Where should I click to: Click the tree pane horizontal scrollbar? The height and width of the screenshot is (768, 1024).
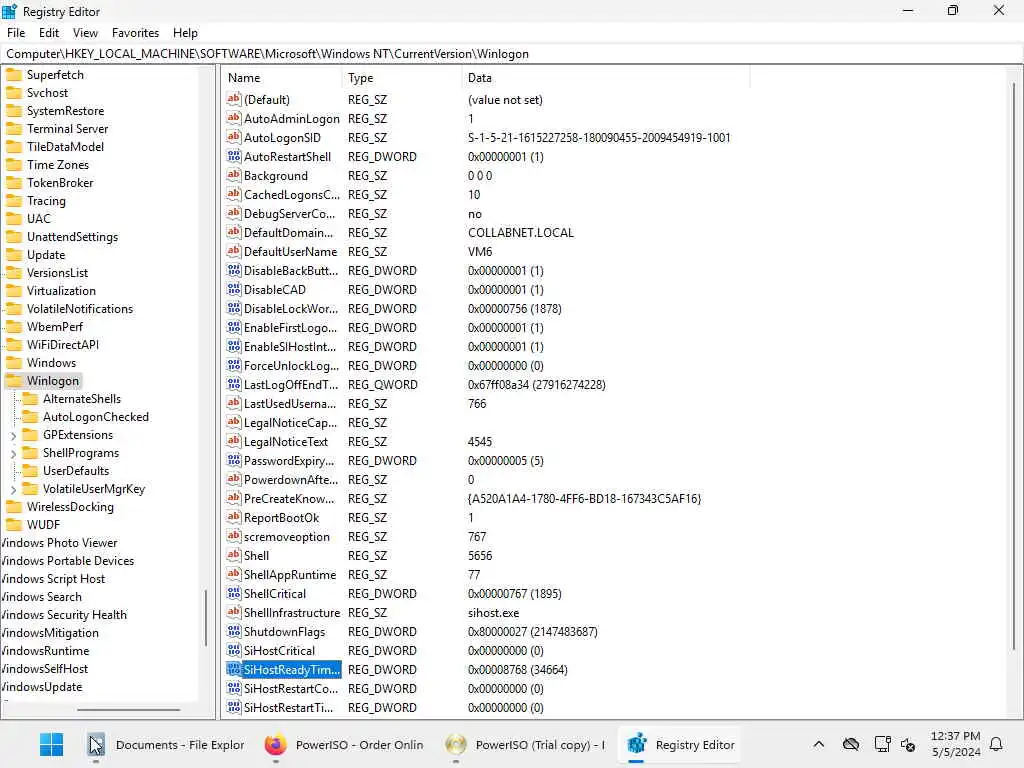[128, 709]
